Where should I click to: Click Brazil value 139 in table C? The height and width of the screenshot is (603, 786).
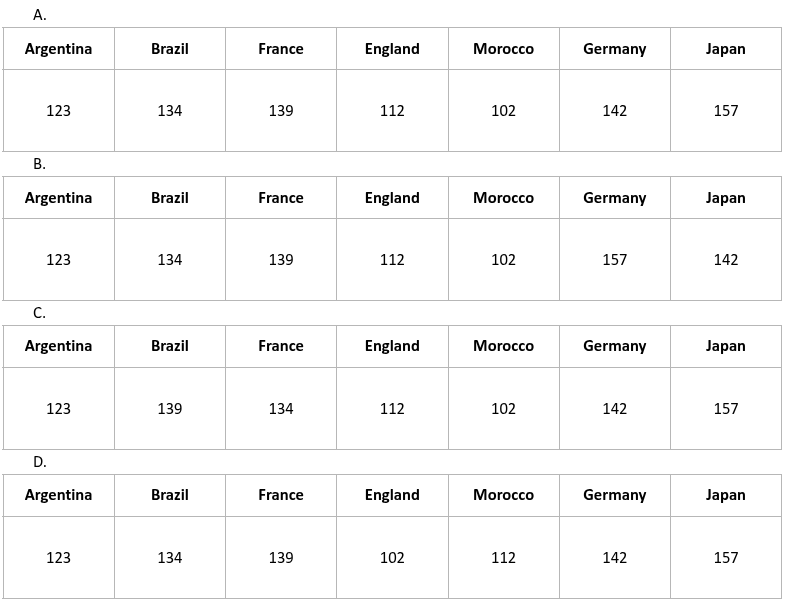click(170, 409)
